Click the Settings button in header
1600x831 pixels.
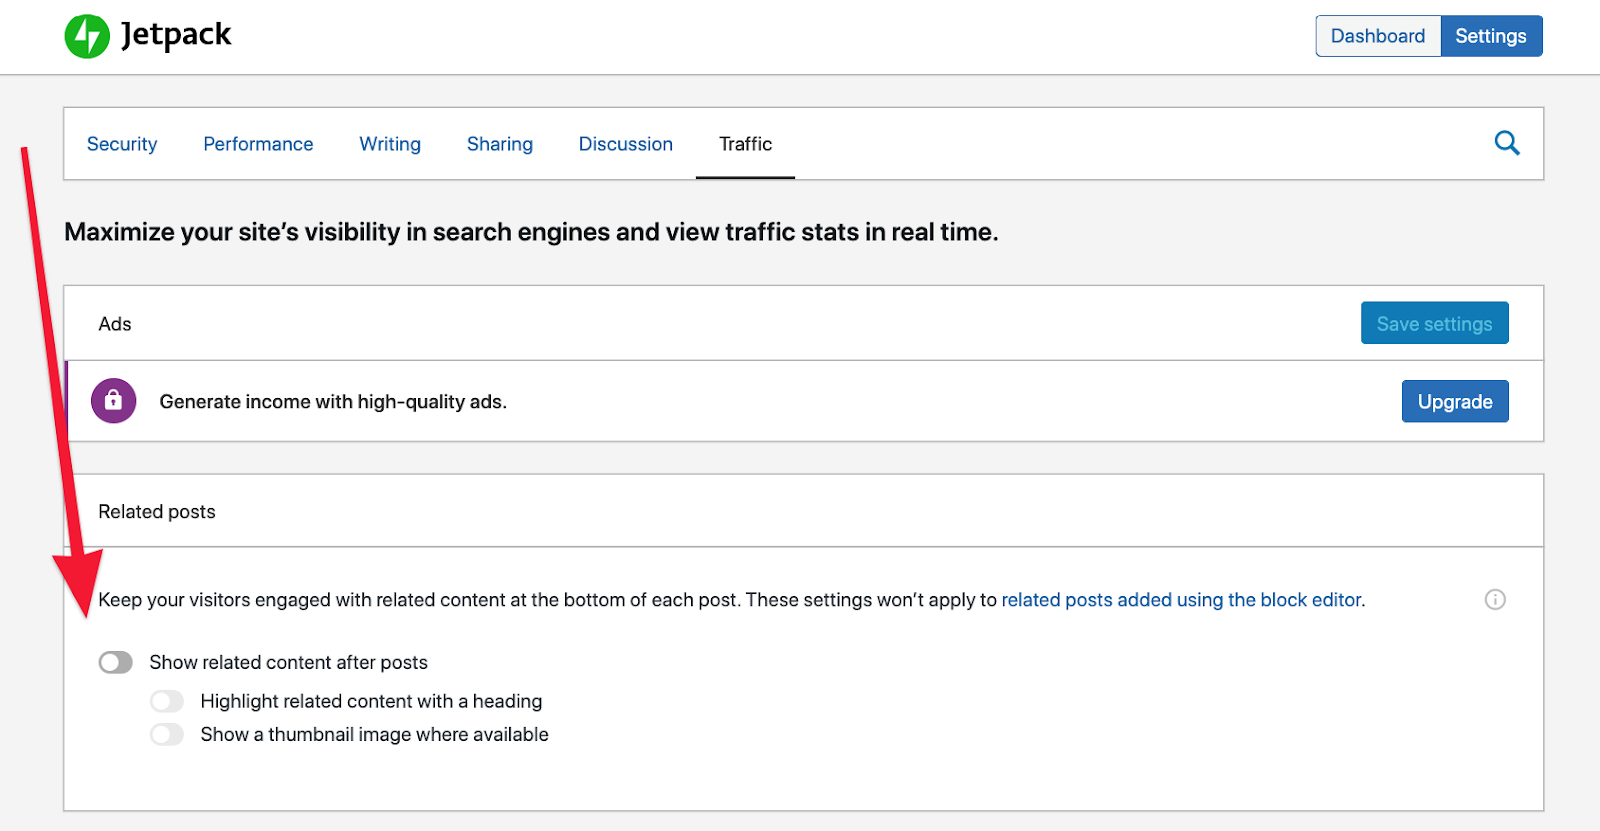[1490, 36]
